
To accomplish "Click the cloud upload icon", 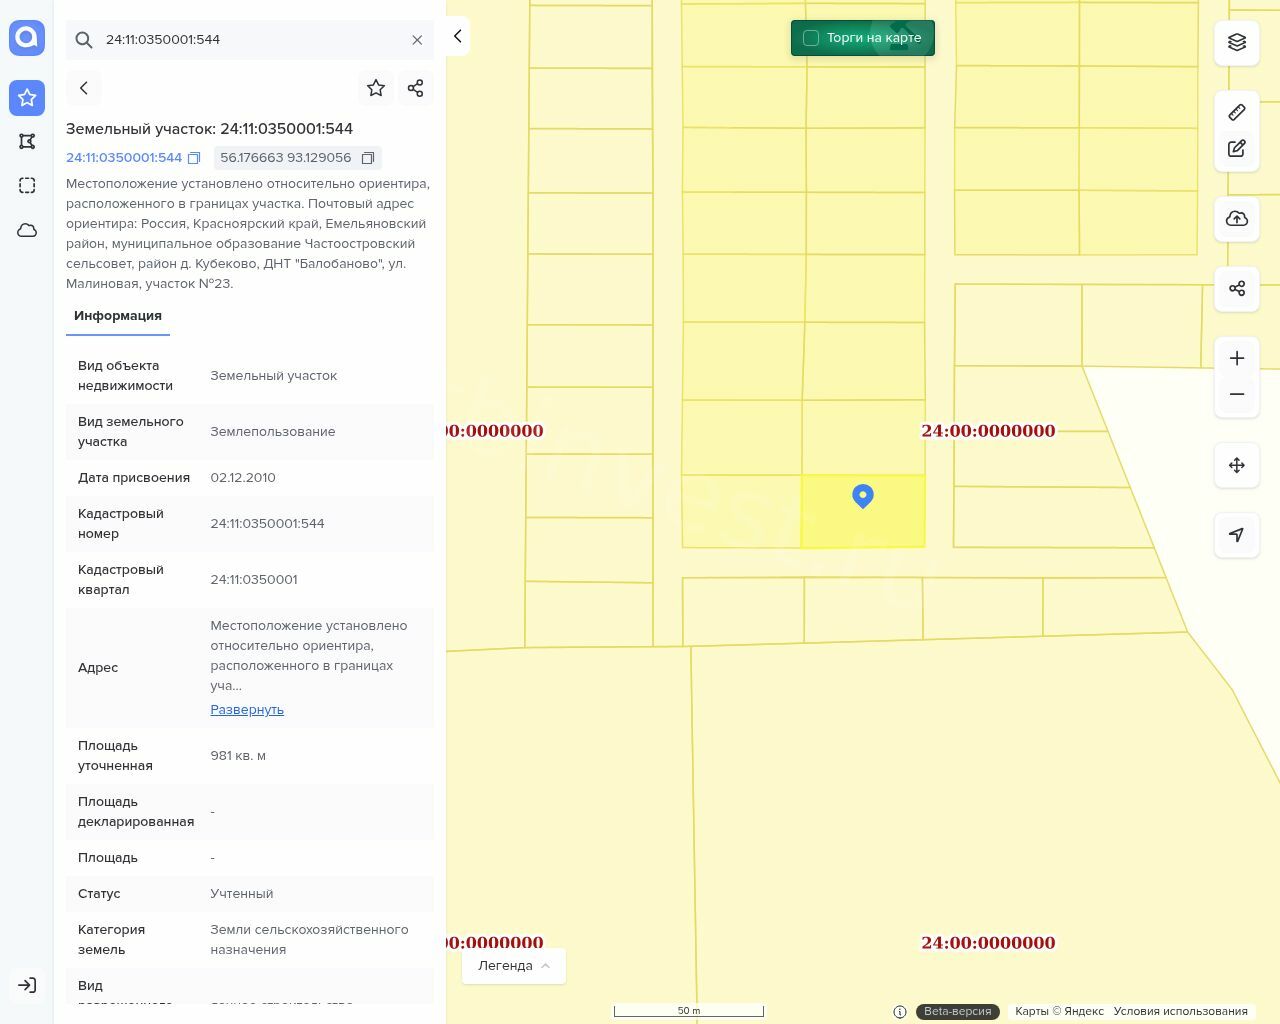I will tap(1237, 219).
